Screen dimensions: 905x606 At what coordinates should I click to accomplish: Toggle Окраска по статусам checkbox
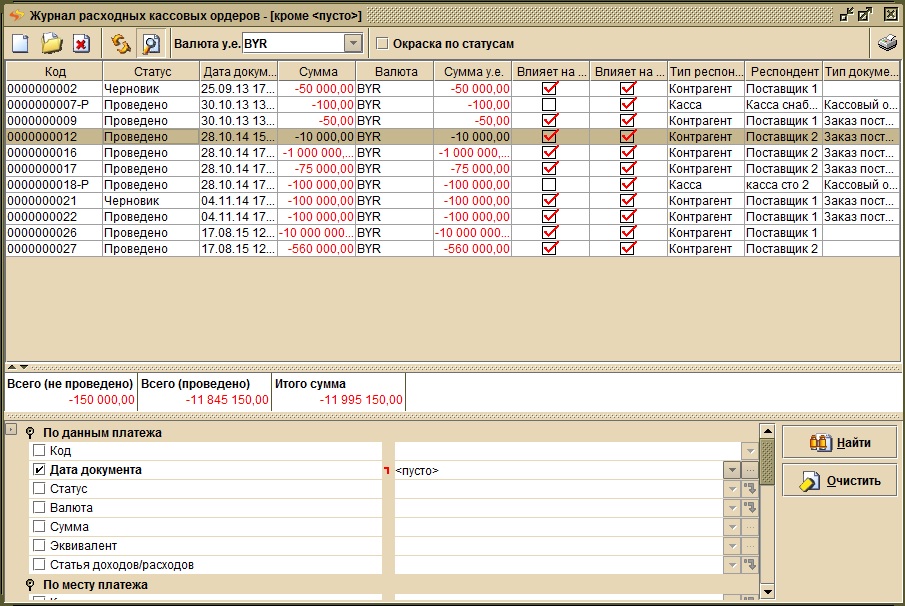coord(382,43)
